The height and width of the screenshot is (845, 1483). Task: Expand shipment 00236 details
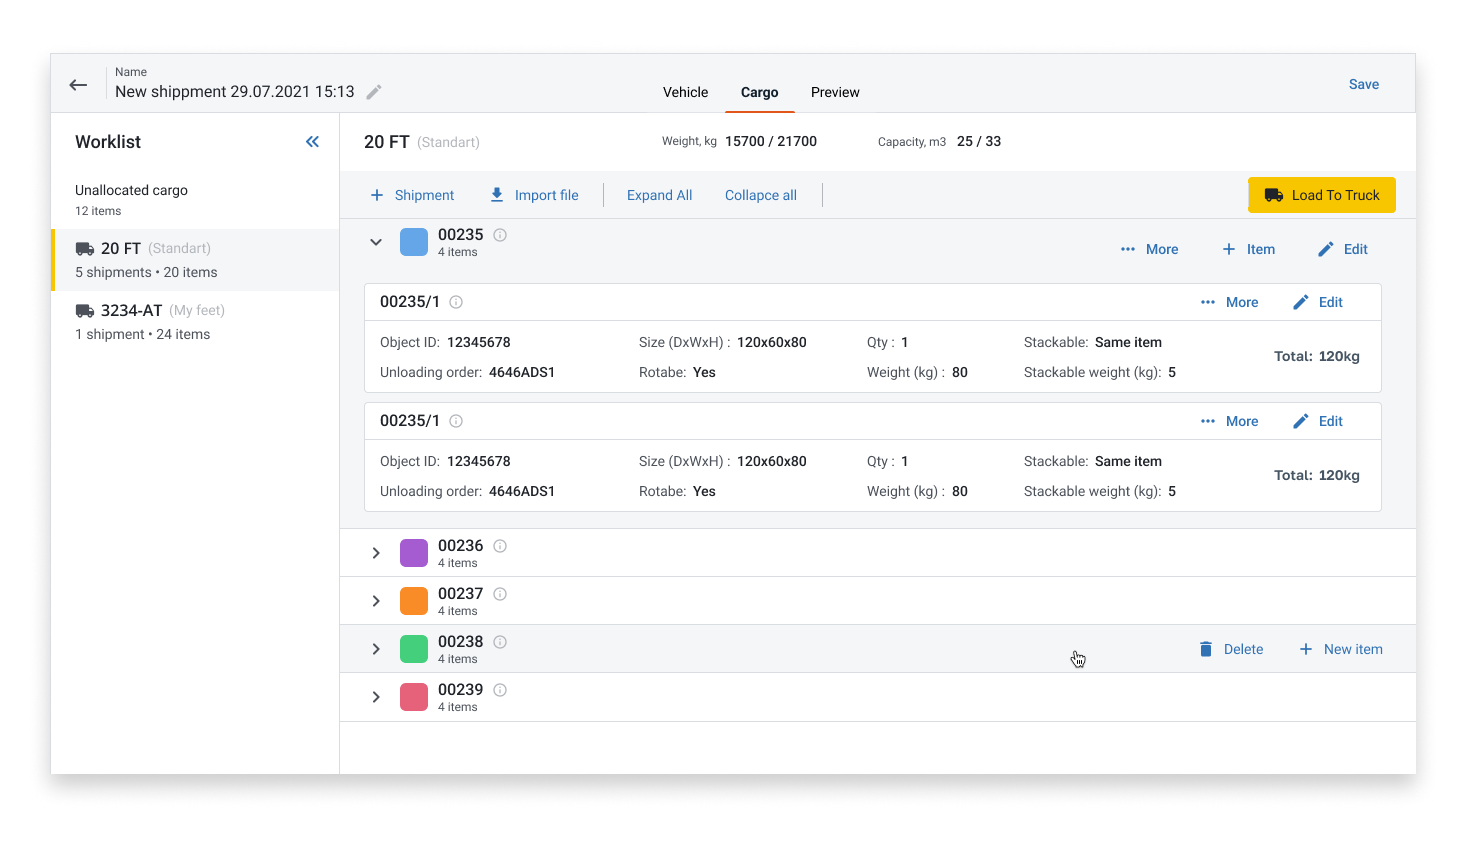click(376, 552)
